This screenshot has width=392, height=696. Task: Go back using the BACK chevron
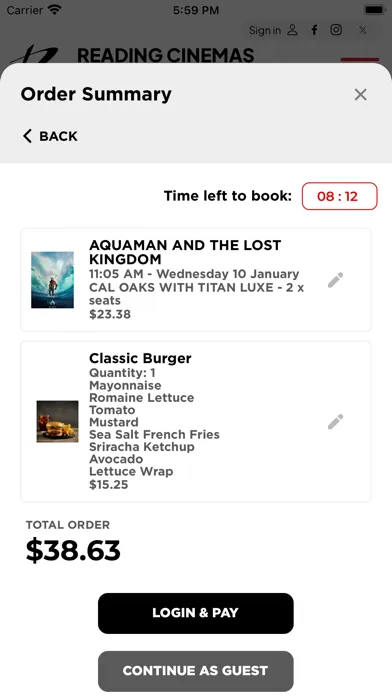pos(50,136)
